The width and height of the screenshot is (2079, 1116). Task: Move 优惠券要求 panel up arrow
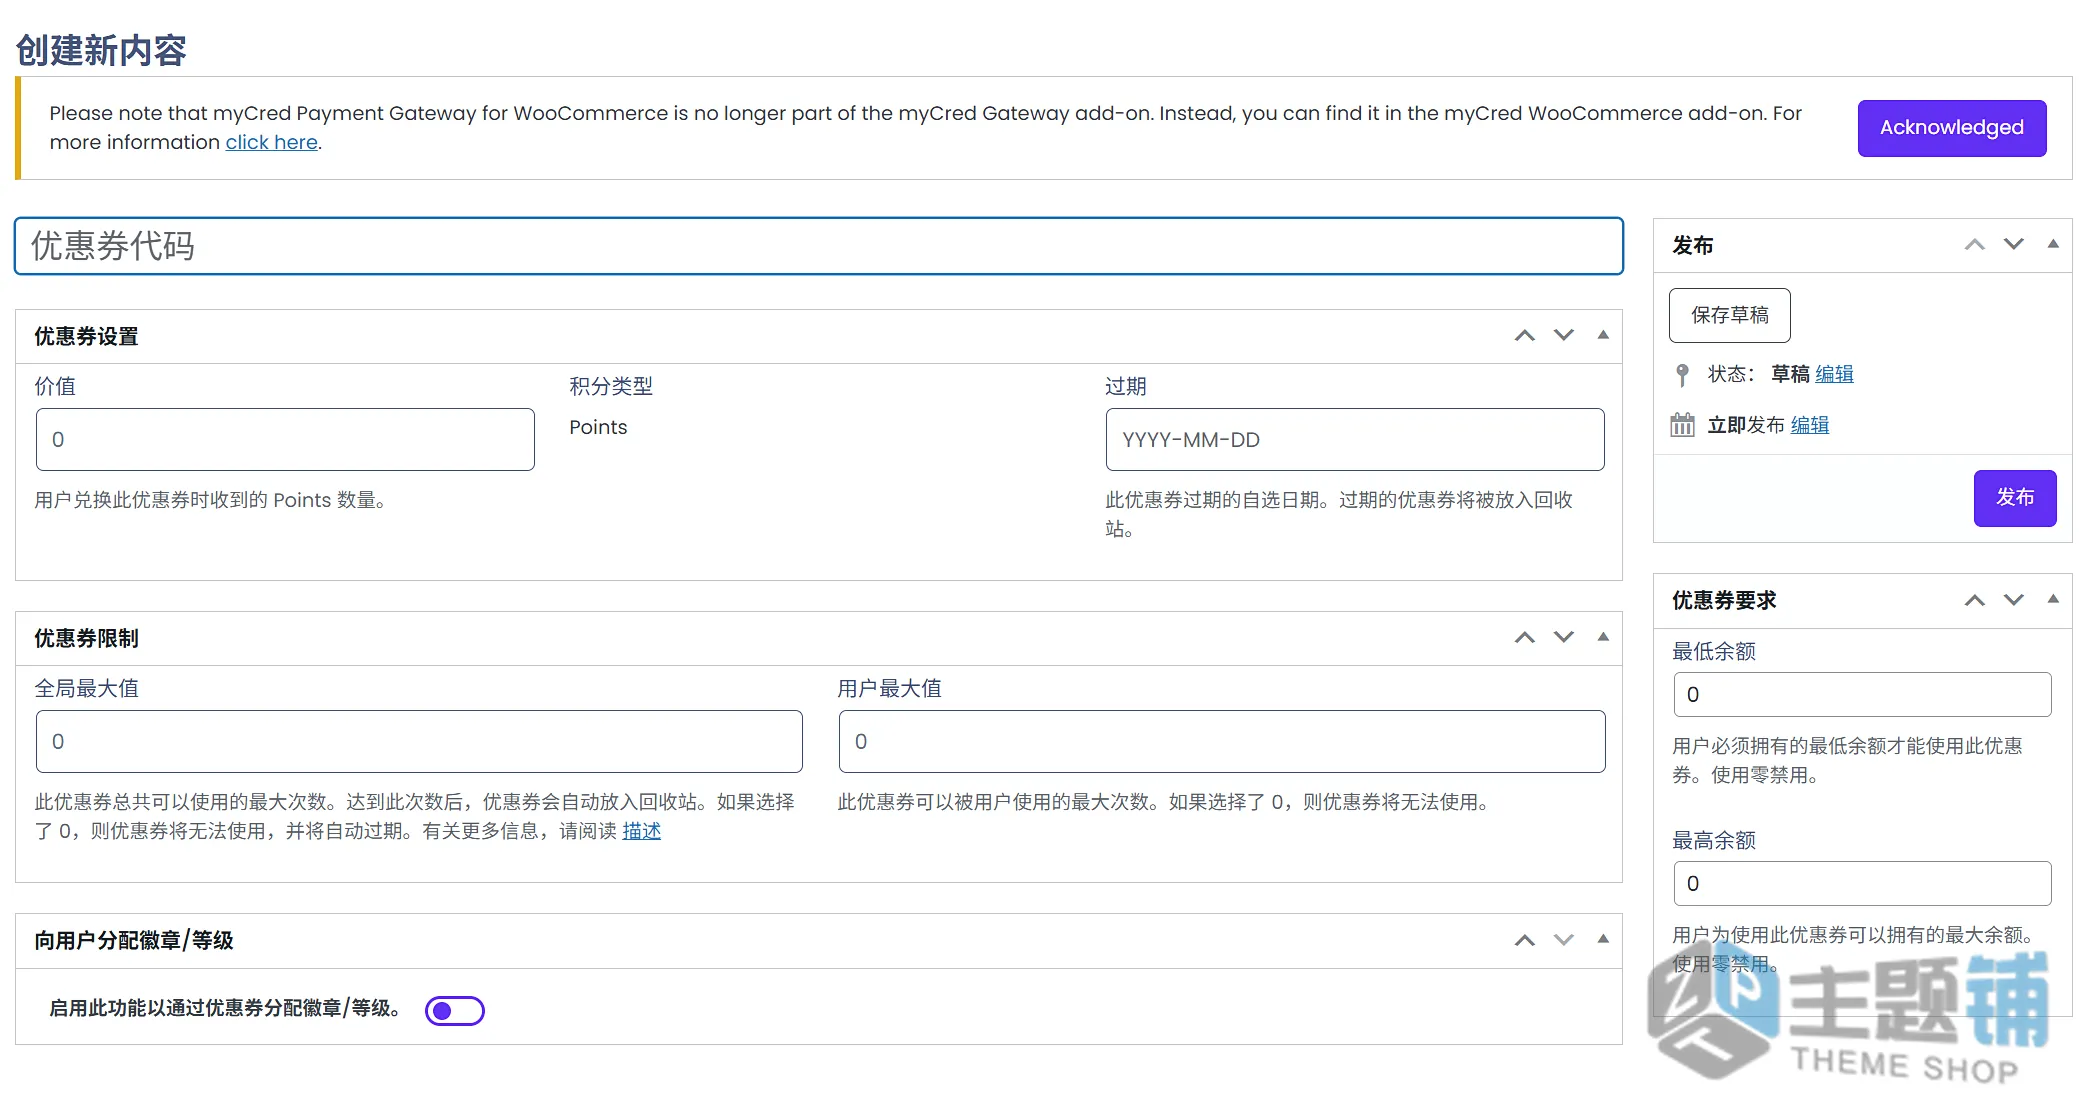1974,600
